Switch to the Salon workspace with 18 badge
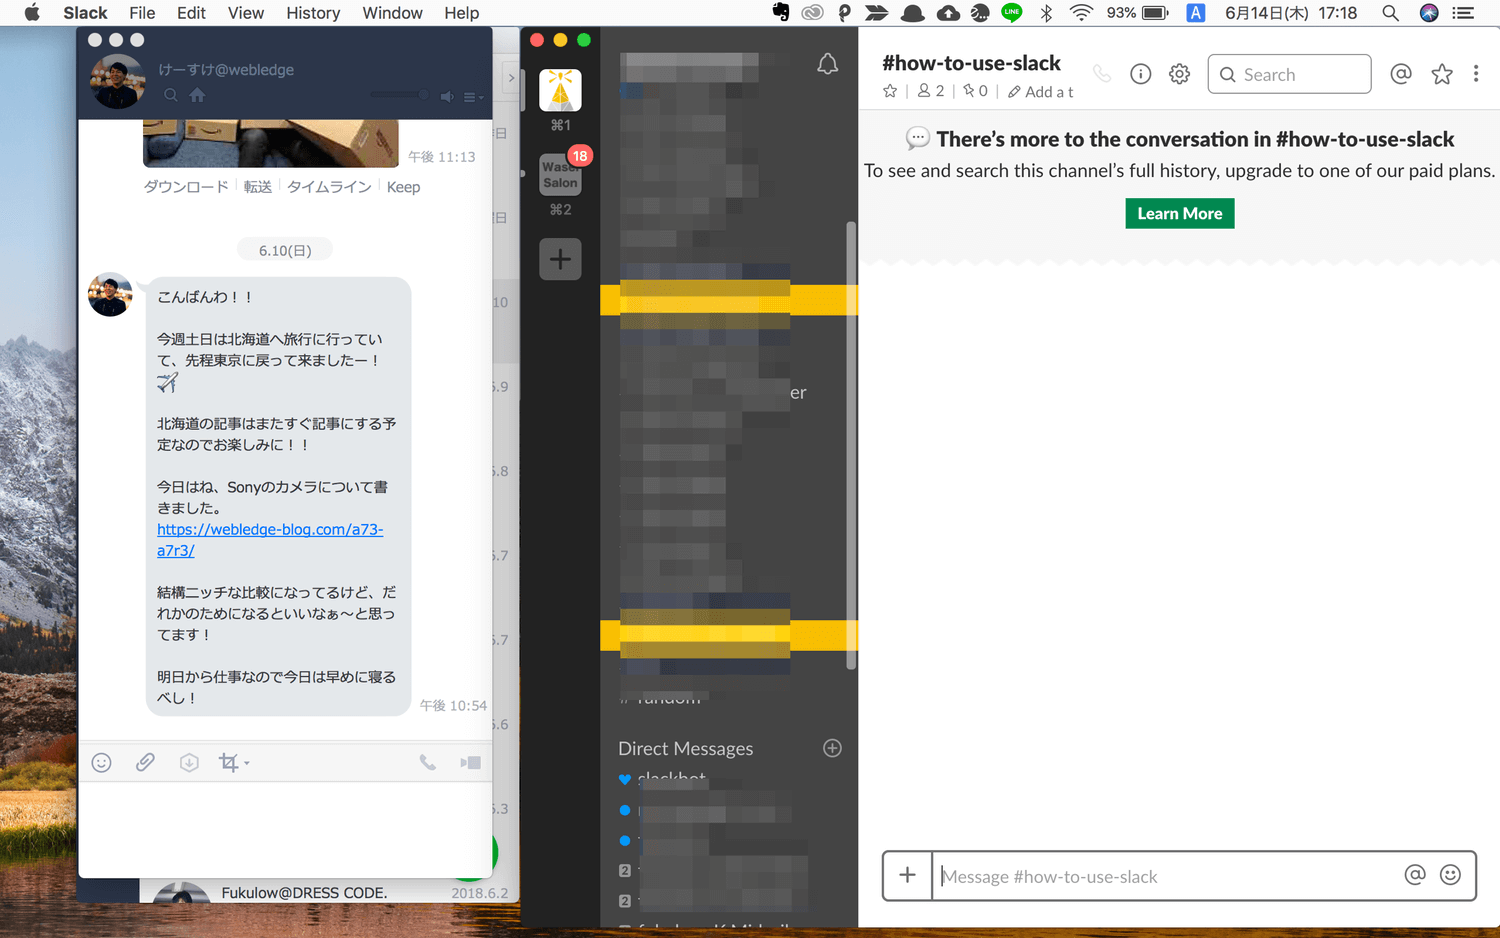 click(560, 175)
